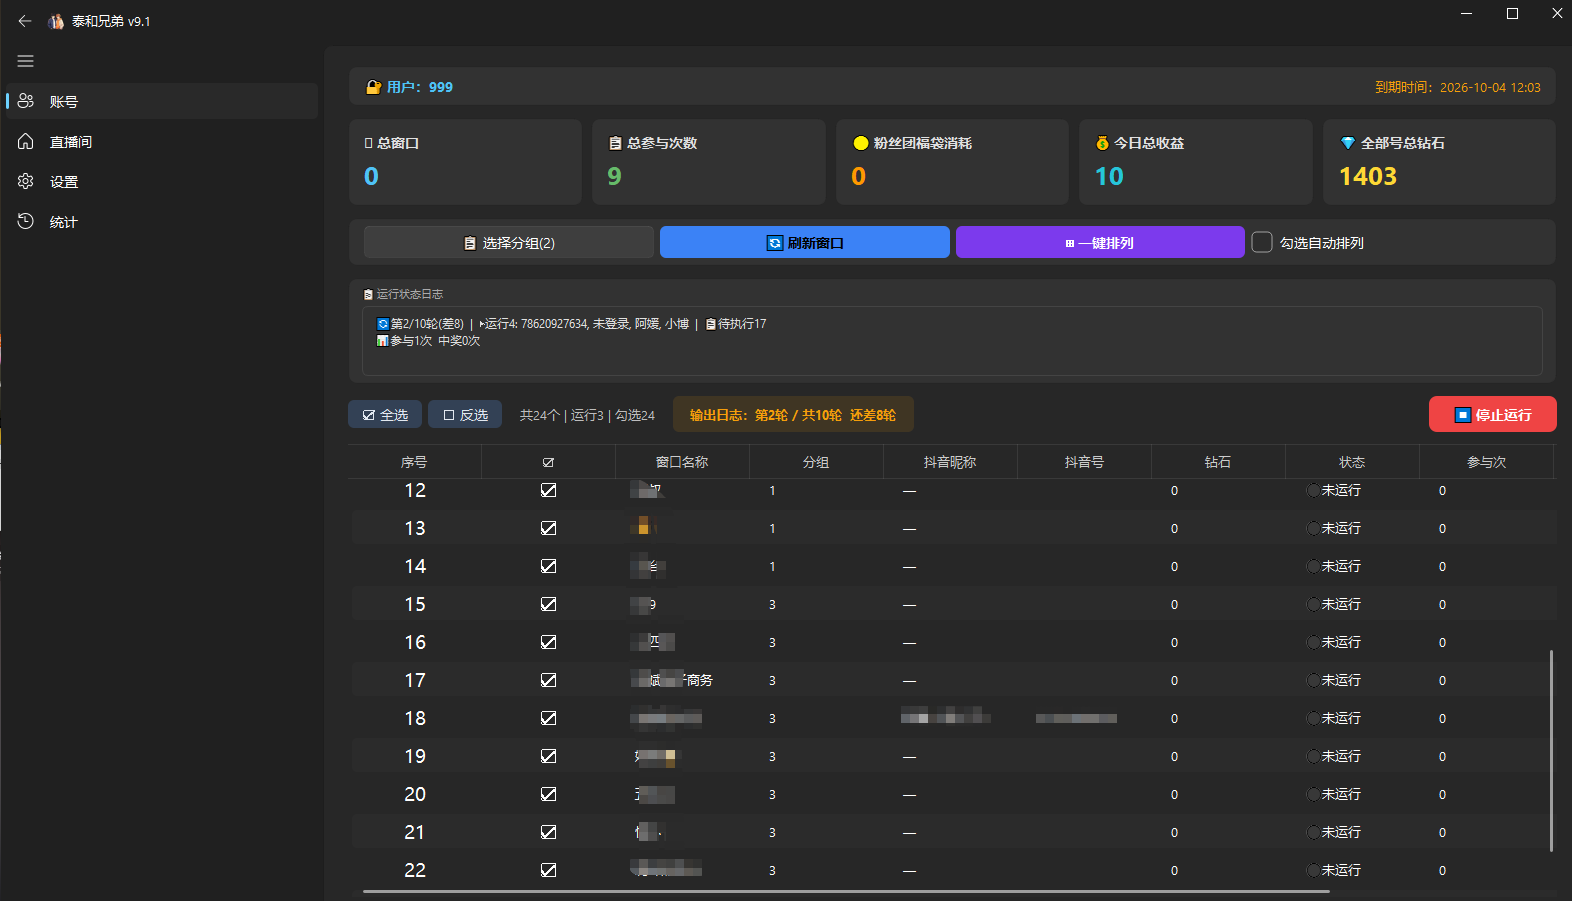Click the 刷新窗口 refresh button
The image size is (1572, 901).
pos(805,242)
